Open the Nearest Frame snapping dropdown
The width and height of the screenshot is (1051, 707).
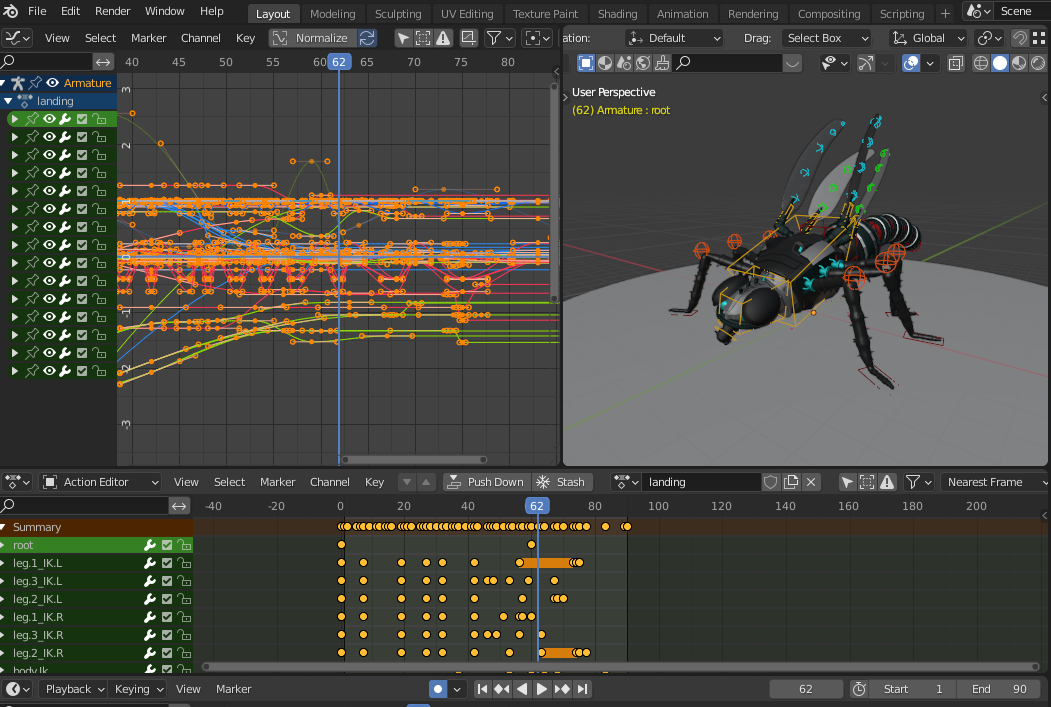click(994, 481)
